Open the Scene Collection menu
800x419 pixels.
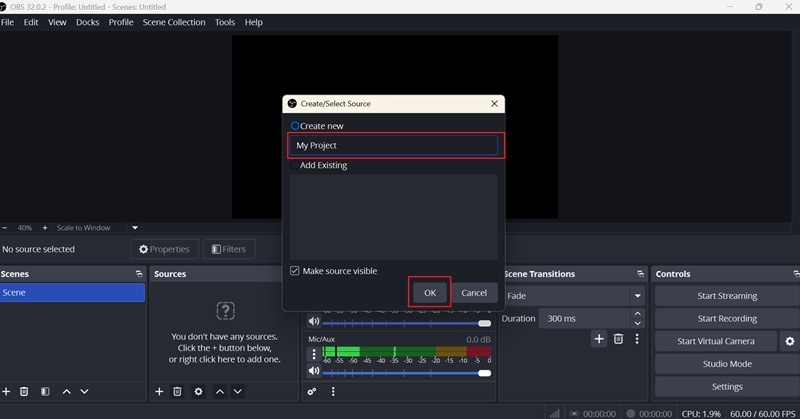point(174,22)
